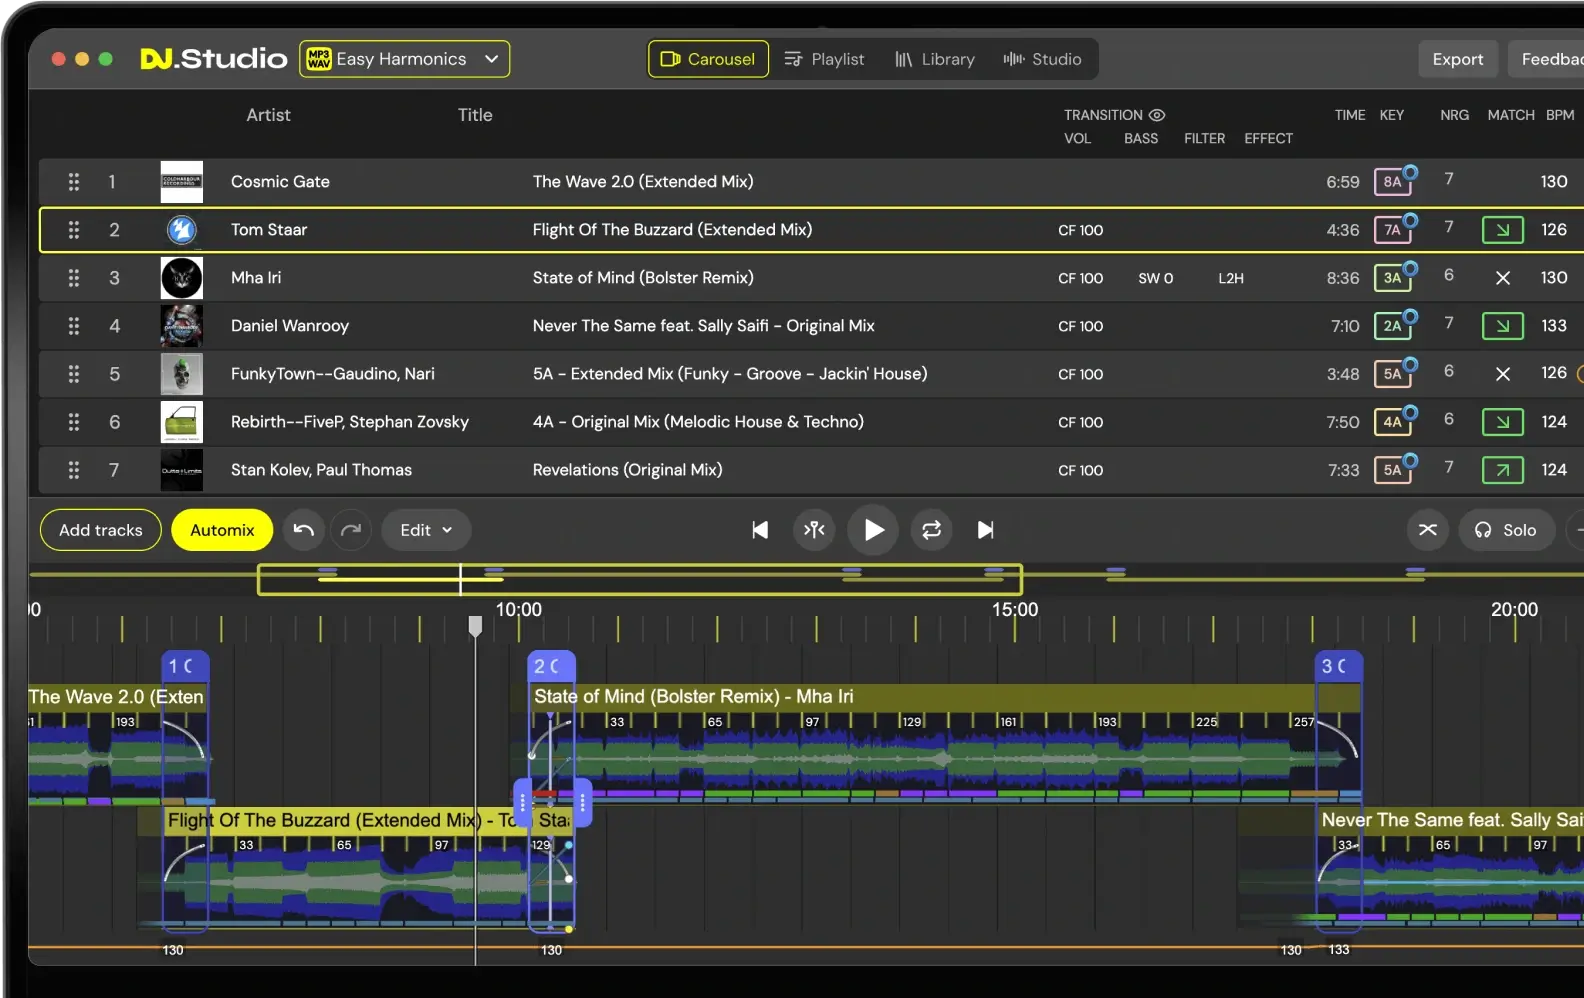Grab the drag handle of Tom Staar row
The height and width of the screenshot is (998, 1584).
[73, 229]
